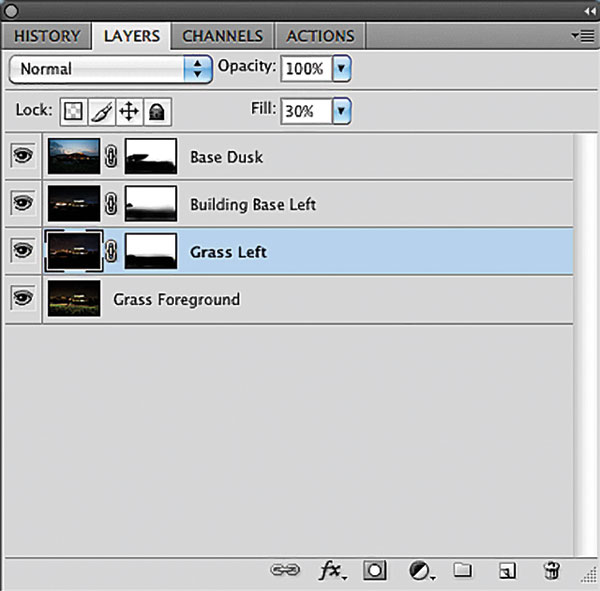Select the Base Dusk layer thumbnail
This screenshot has height=591, width=600.
[x=74, y=156]
